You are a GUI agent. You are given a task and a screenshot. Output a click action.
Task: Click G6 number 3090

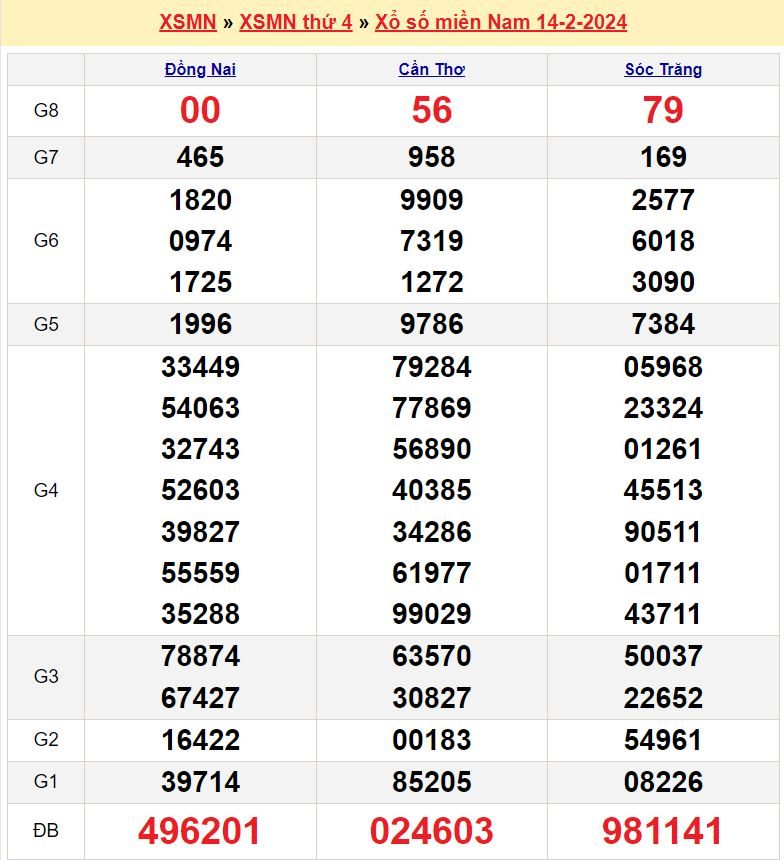[x=663, y=282]
